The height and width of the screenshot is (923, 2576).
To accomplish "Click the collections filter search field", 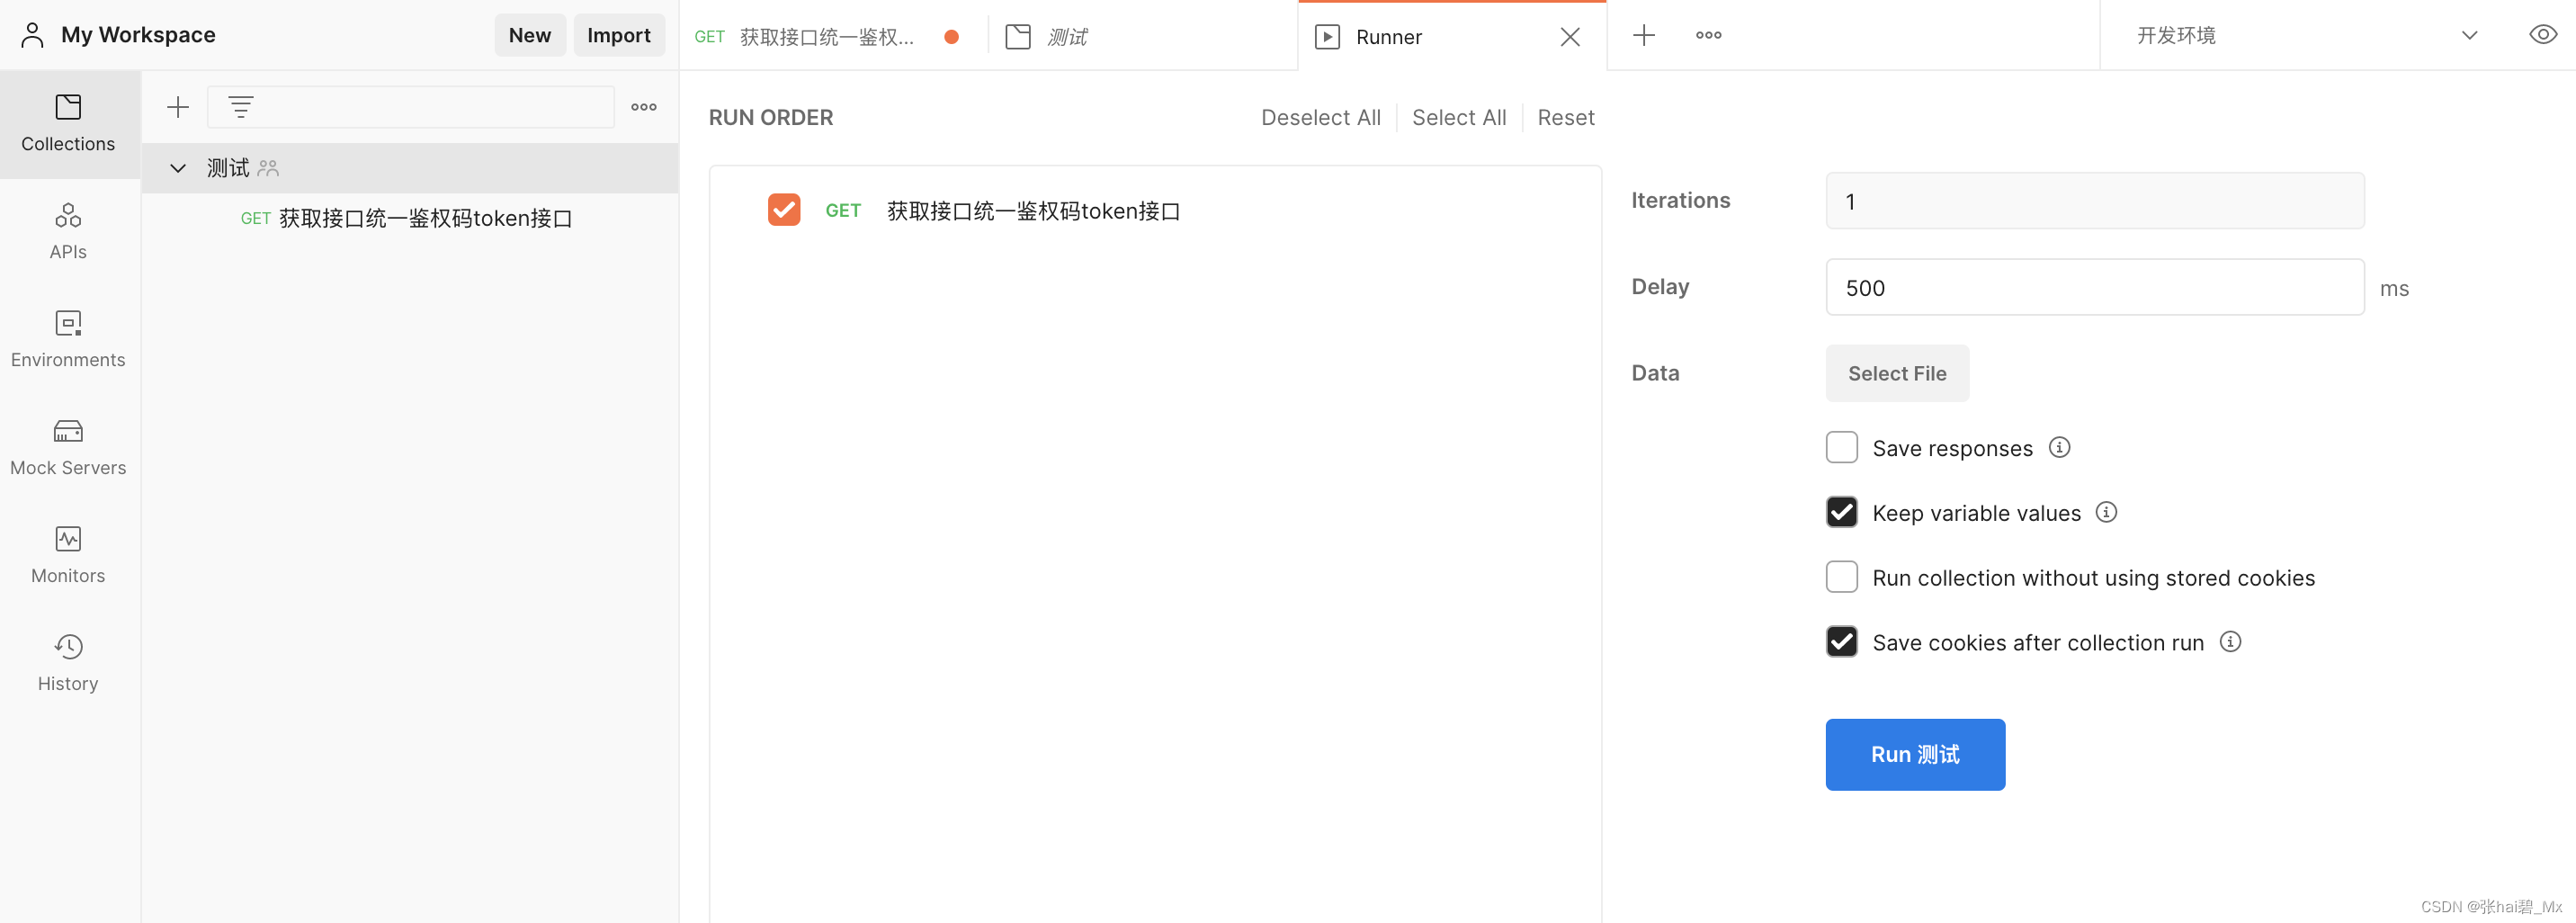I will [410, 107].
